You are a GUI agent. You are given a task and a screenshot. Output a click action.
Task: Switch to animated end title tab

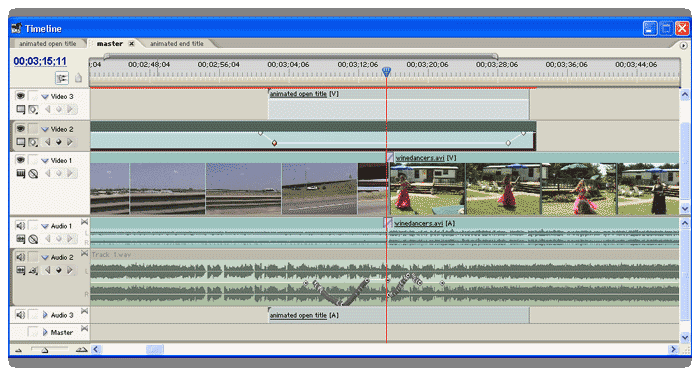pos(177,43)
